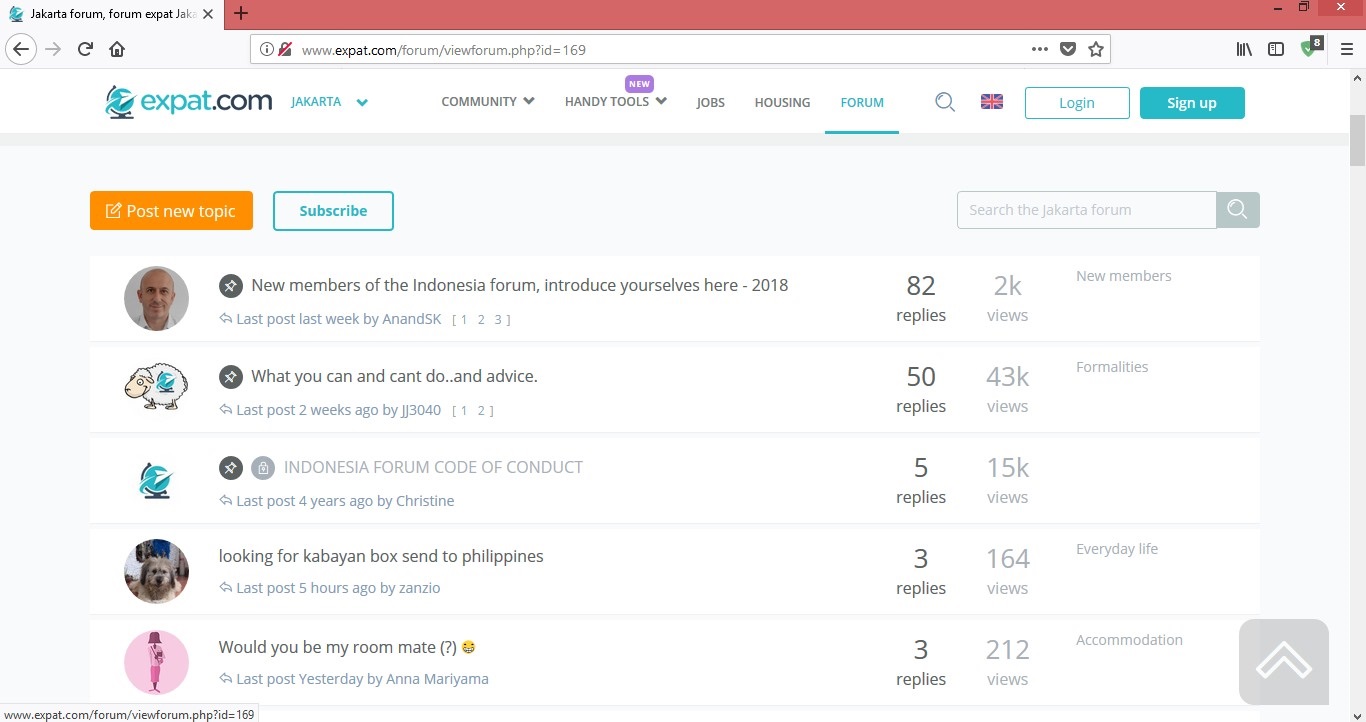The height and width of the screenshot is (722, 1366).
Task: Go to the Jobs menu item
Action: coord(710,102)
